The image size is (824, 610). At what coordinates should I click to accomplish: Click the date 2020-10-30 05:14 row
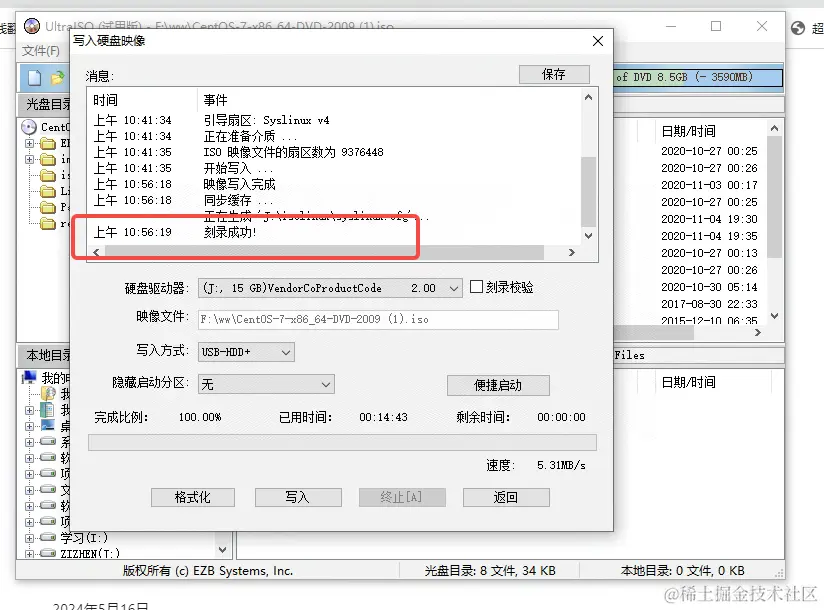(709, 287)
